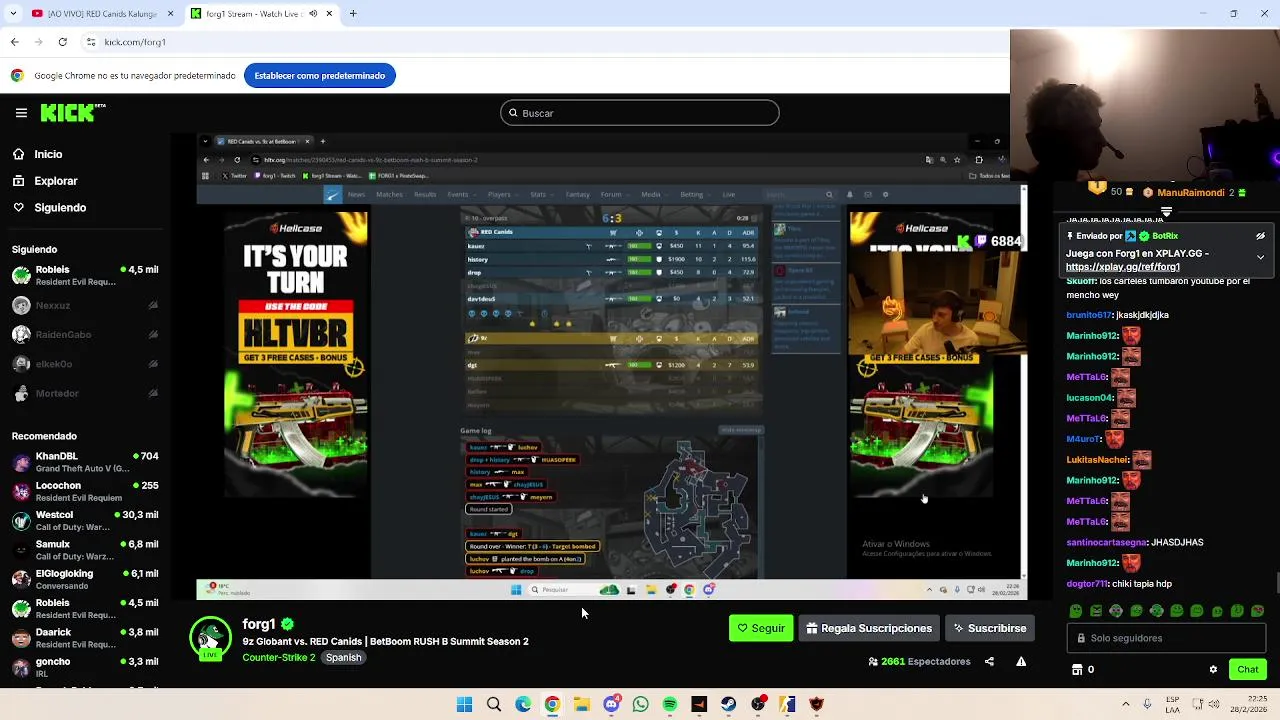Open Counter-Strike 2 category link
1280x720 pixels.
278,658
